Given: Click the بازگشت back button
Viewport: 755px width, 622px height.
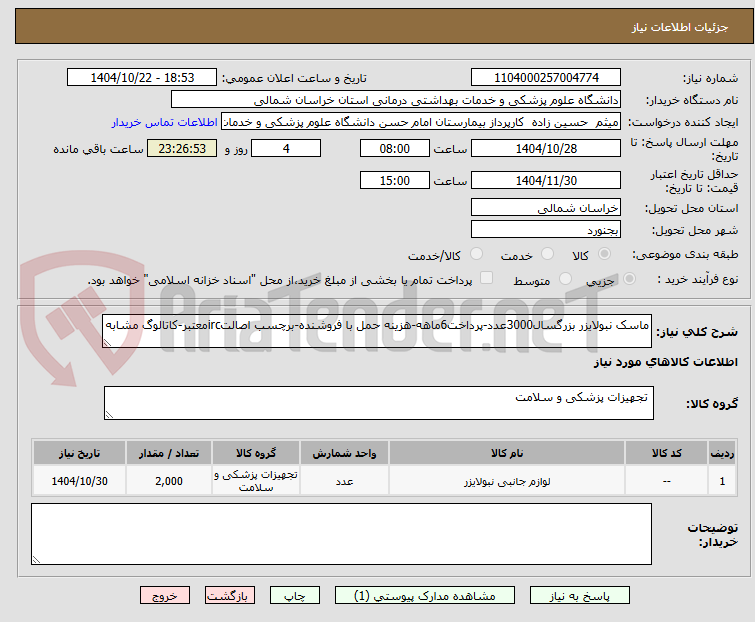Looking at the screenshot, I should tap(230, 596).
